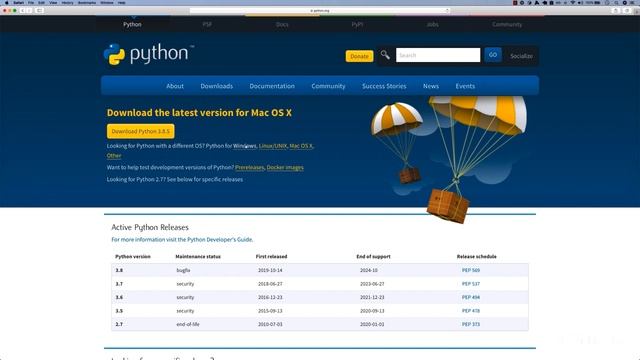Select the Python tab in top bar
Image resolution: width=640 pixels, height=360 pixels.
pyautogui.click(x=132, y=24)
